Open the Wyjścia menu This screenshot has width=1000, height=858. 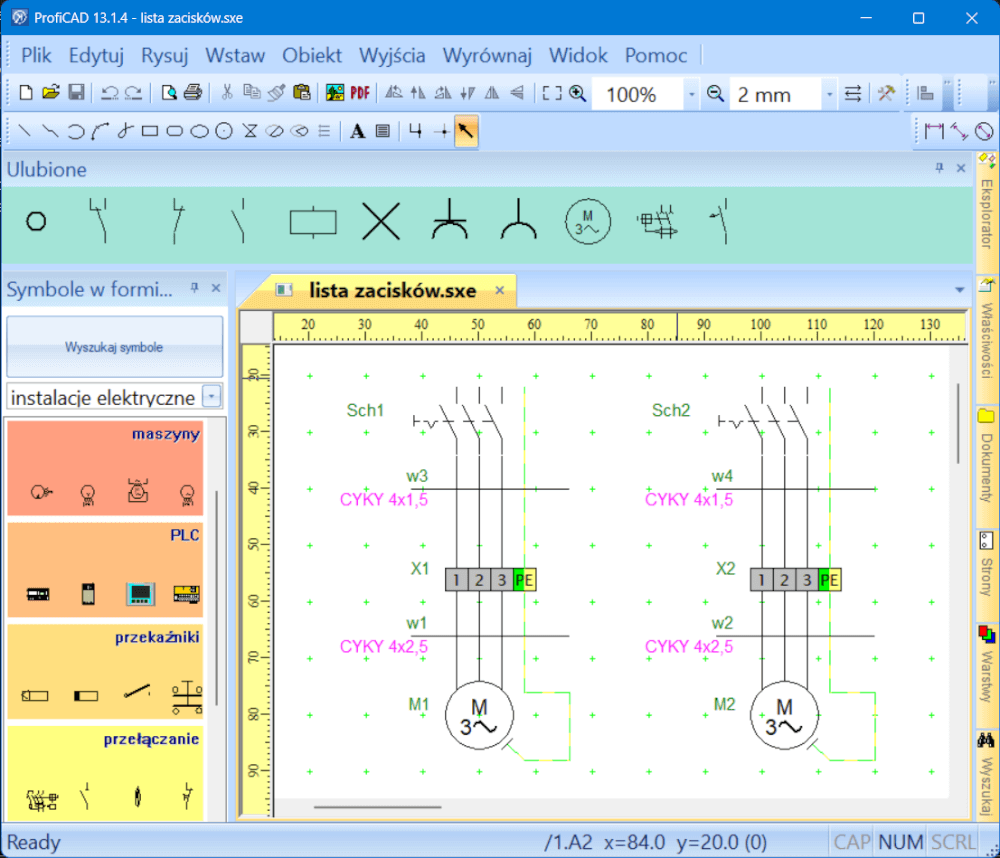[392, 55]
